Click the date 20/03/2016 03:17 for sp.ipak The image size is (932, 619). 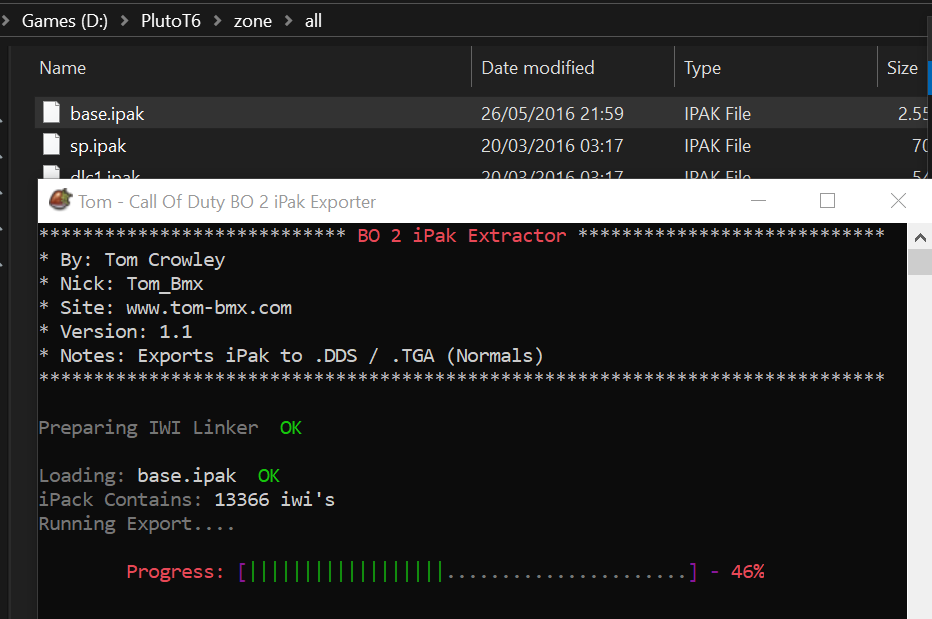552,146
